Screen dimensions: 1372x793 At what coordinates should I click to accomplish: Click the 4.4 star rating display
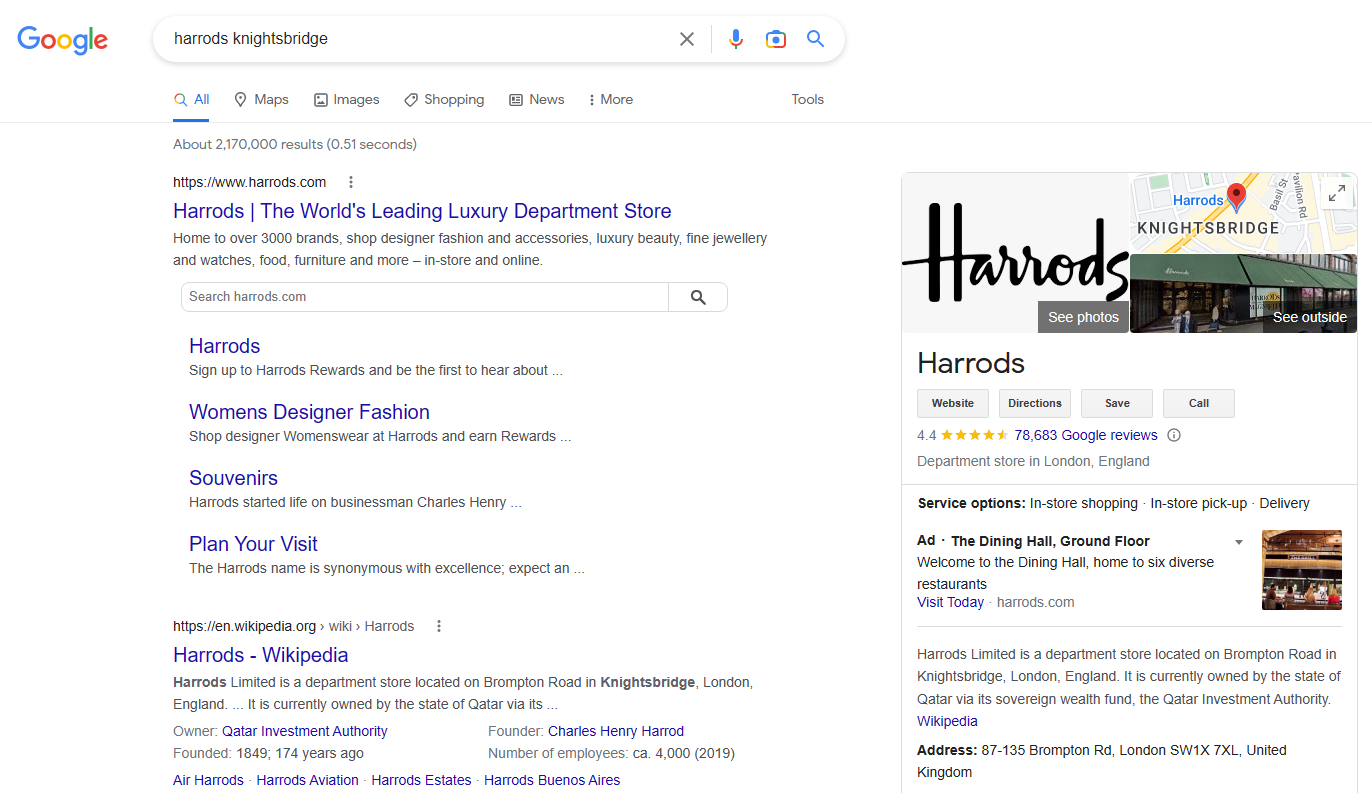click(x=962, y=435)
